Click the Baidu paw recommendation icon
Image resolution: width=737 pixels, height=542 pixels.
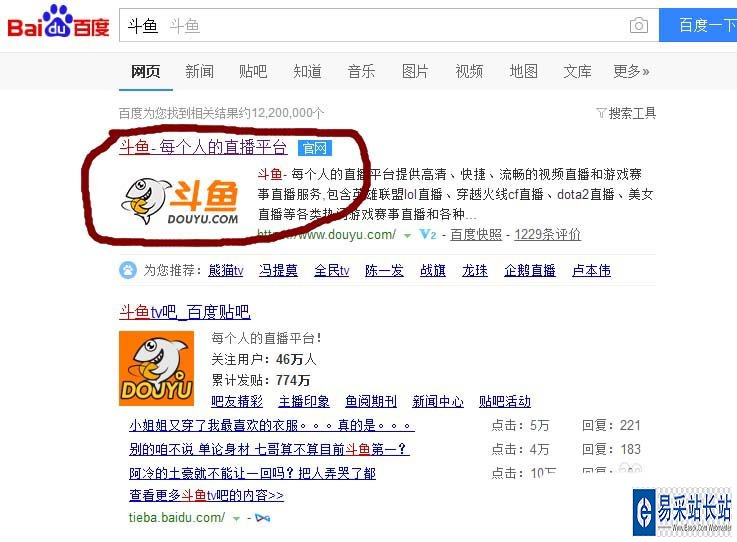point(127,270)
